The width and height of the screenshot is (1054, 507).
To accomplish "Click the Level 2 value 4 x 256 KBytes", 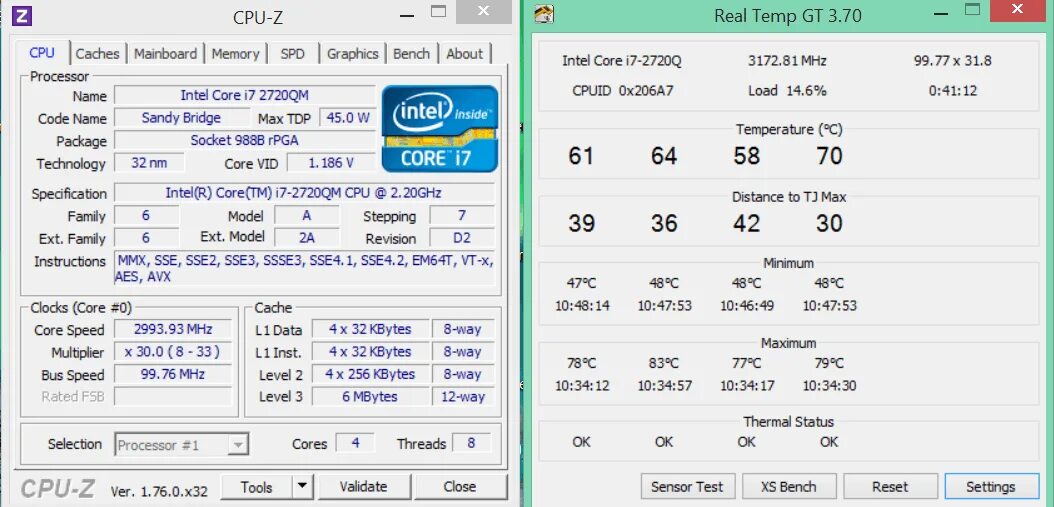I will tap(370, 374).
